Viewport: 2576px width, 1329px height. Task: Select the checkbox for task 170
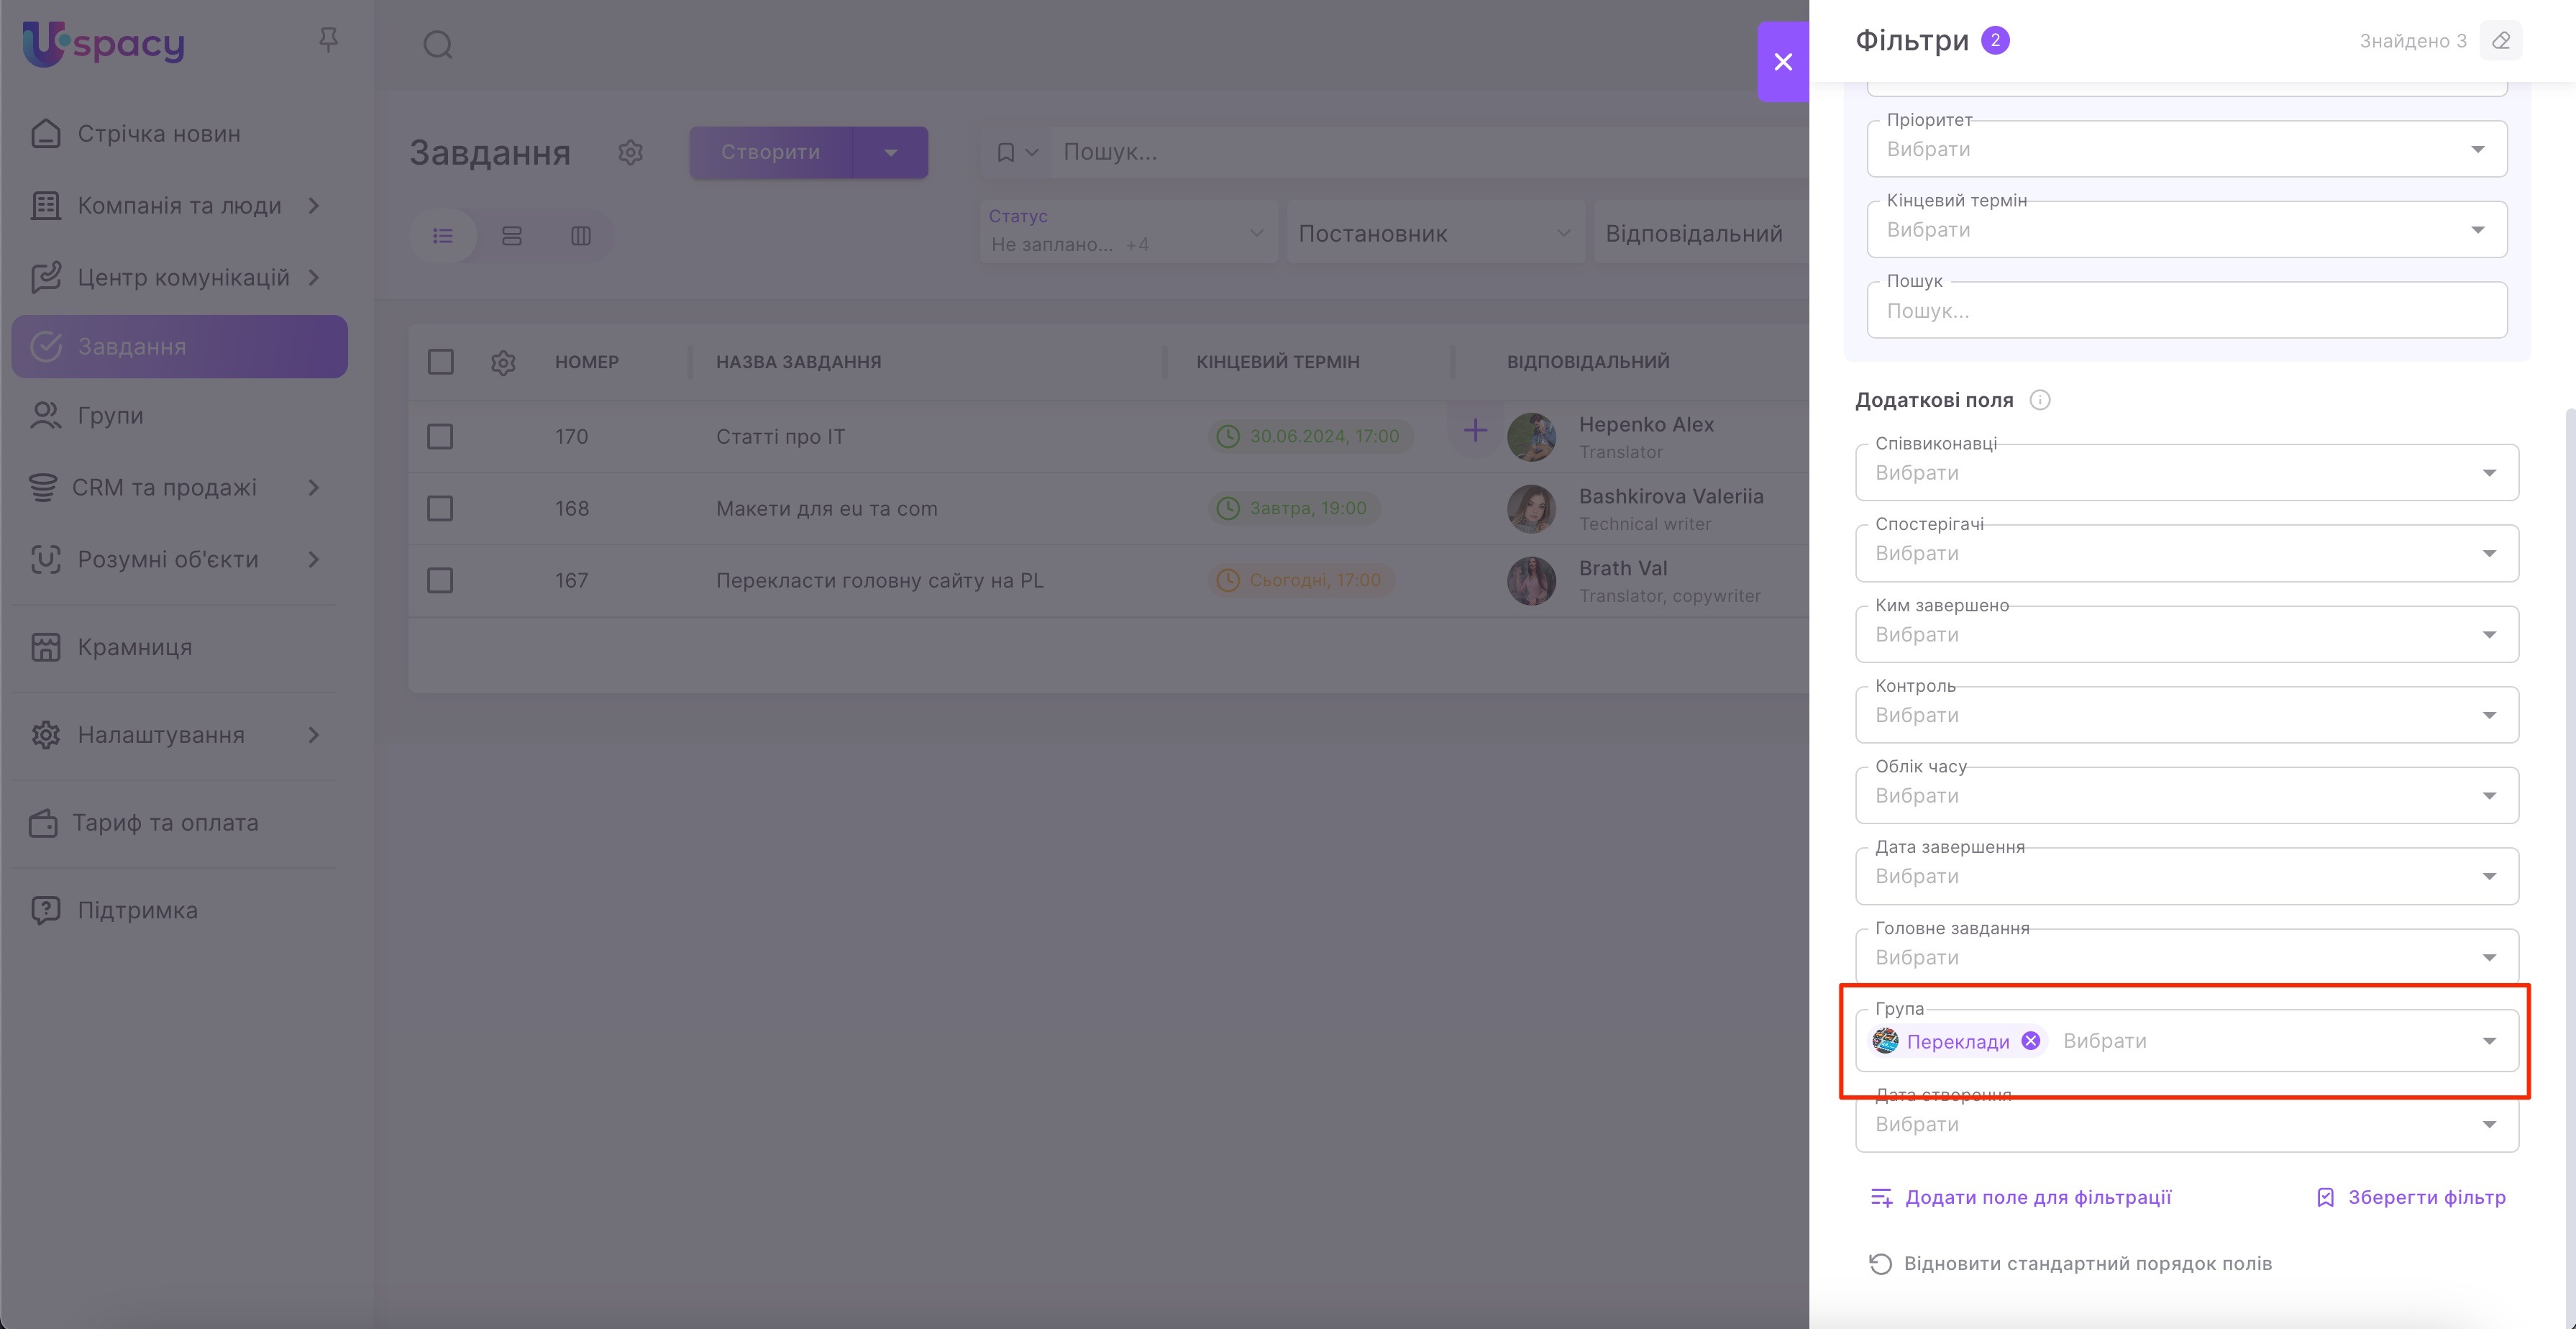pyautogui.click(x=440, y=437)
